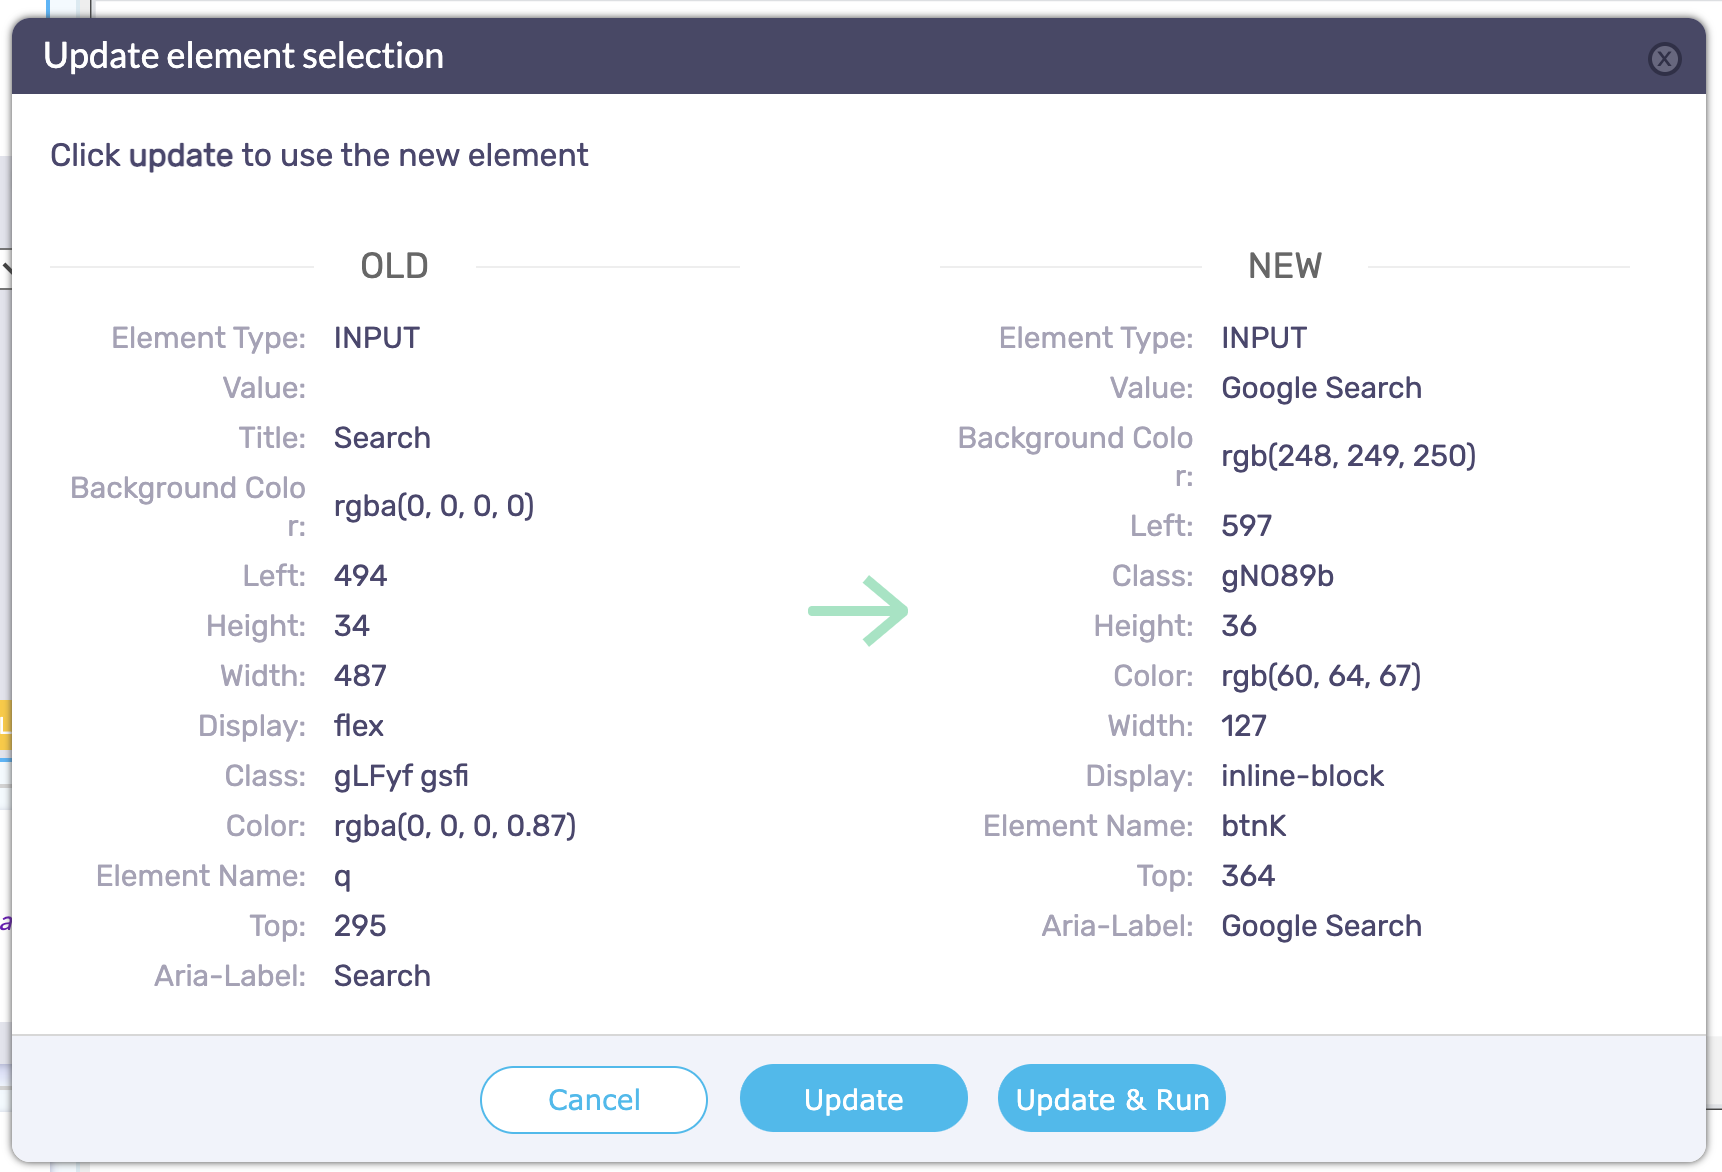Click new Aria-Label value 'Google Search'

point(1321,926)
